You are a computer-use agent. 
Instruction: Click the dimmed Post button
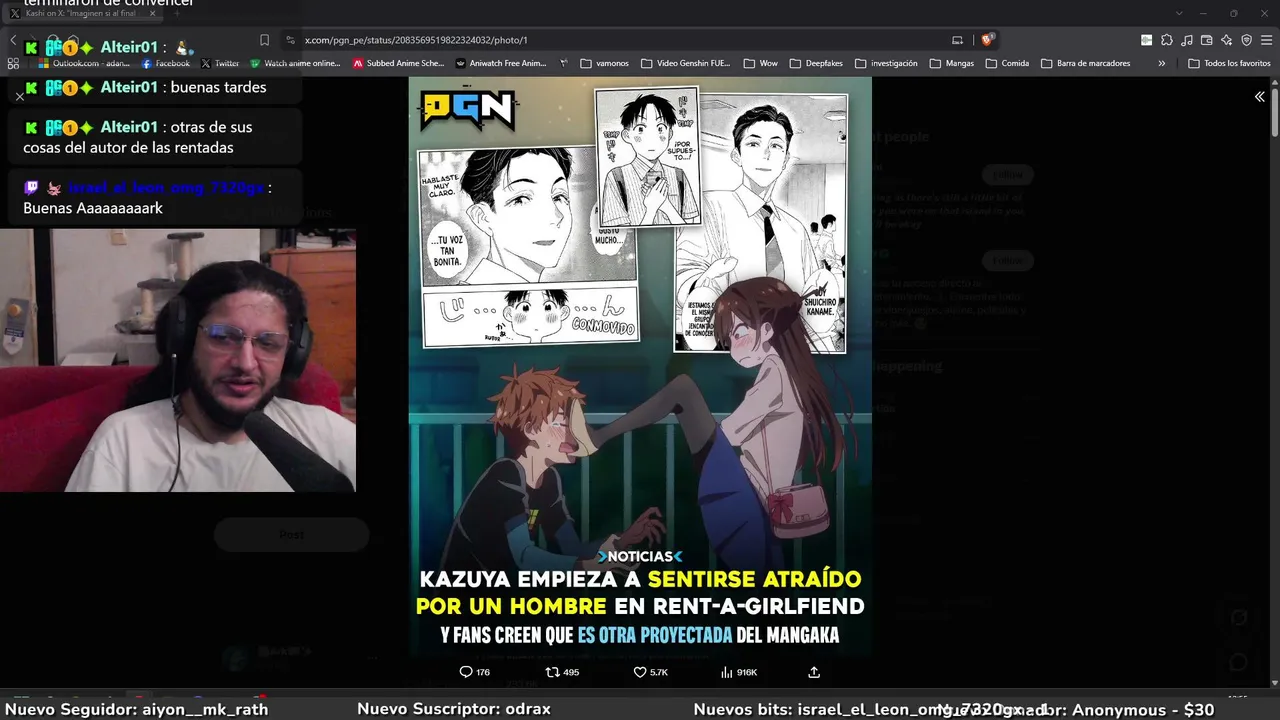coord(291,535)
